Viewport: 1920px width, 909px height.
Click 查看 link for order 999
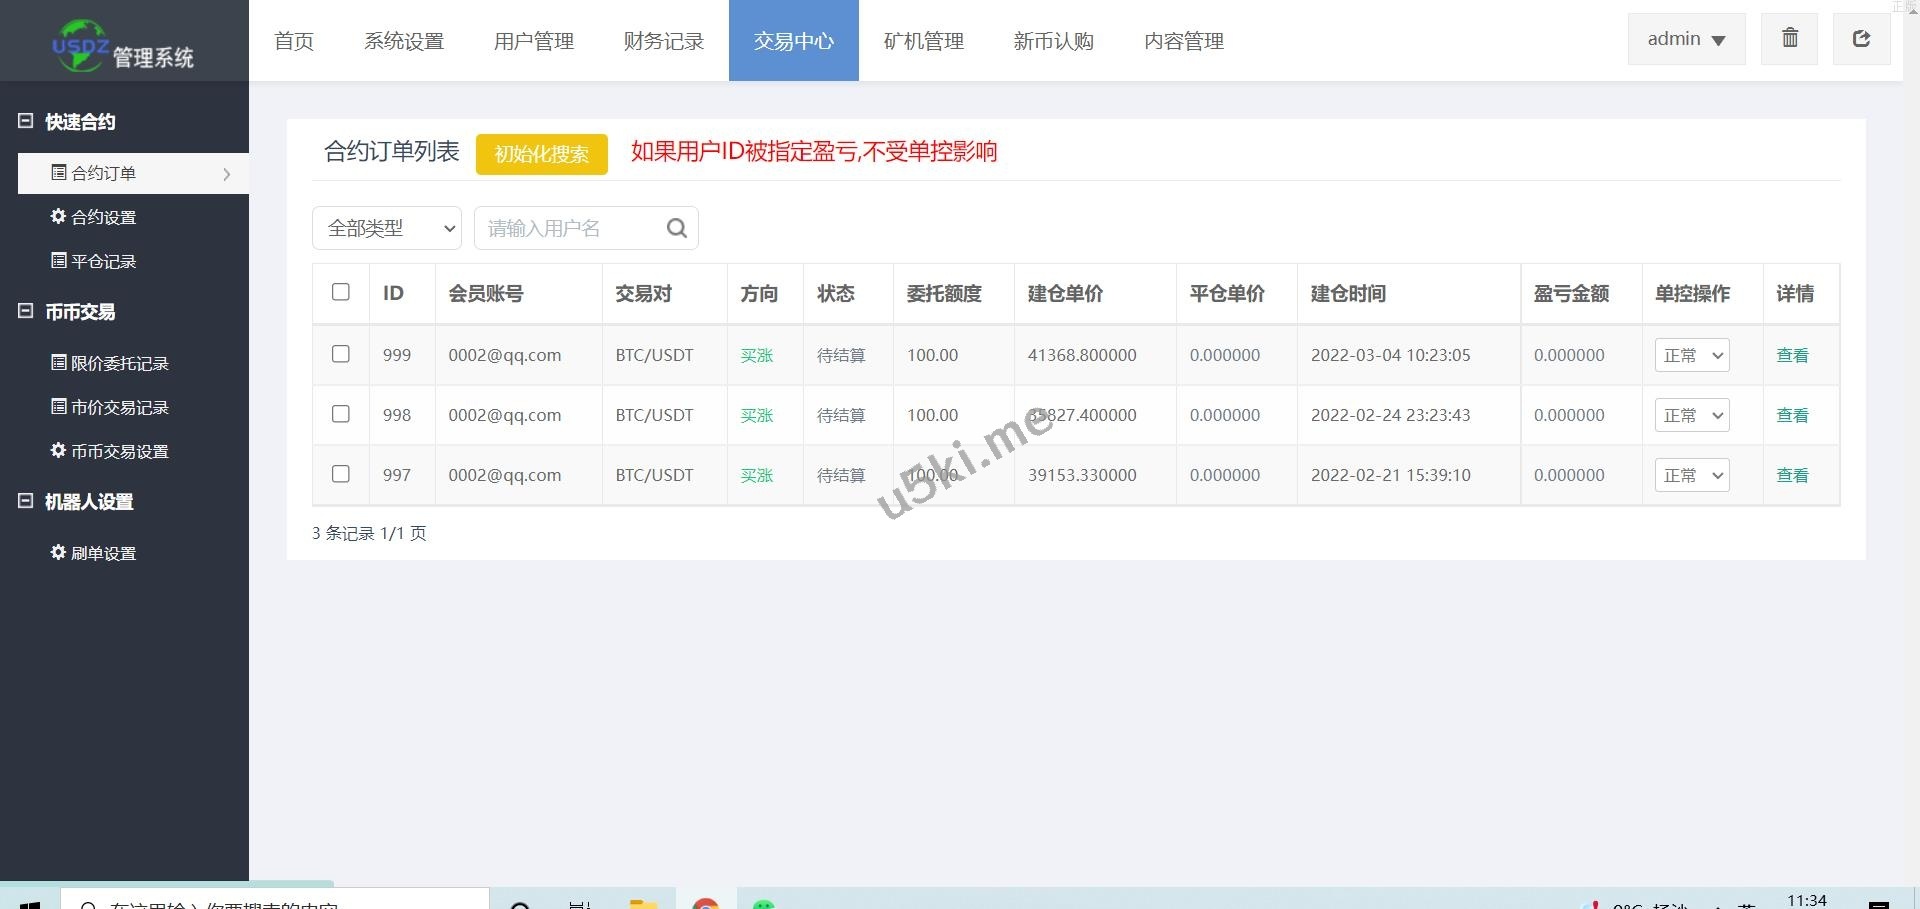[1792, 355]
